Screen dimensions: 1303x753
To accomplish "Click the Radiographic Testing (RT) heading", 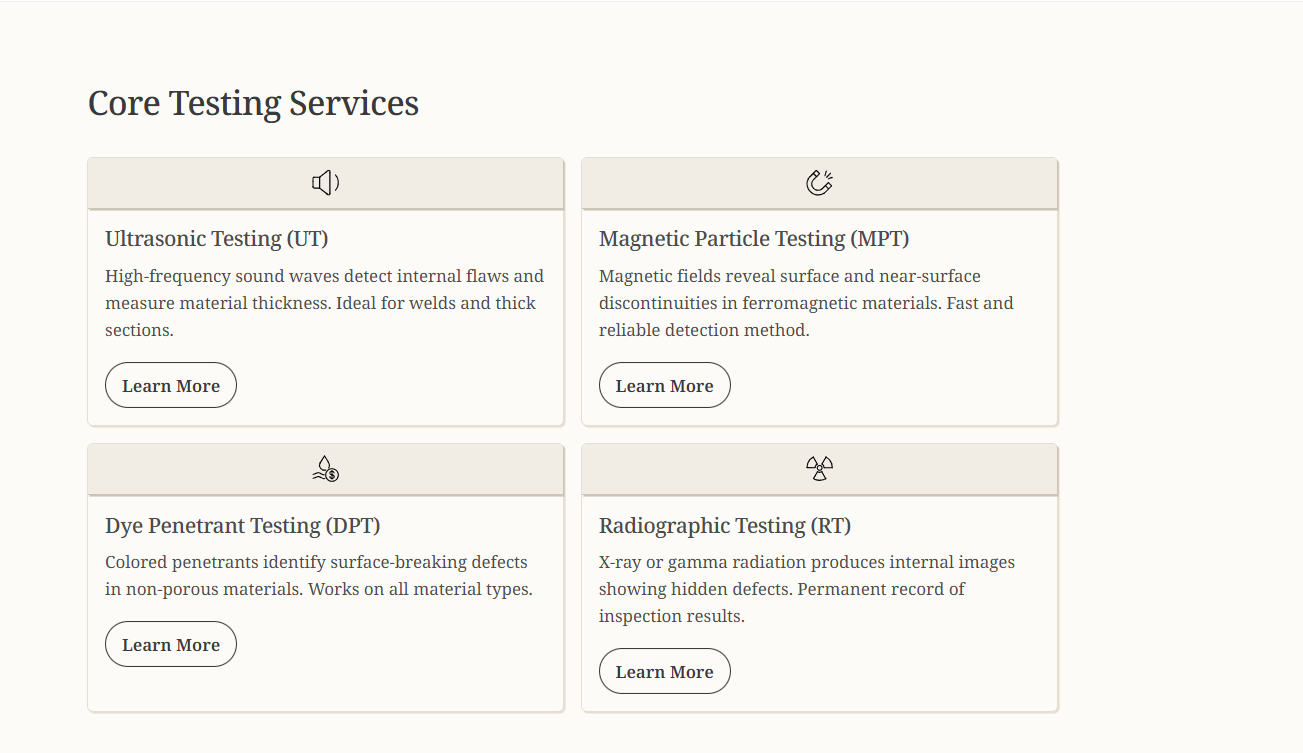I will 725,526.
